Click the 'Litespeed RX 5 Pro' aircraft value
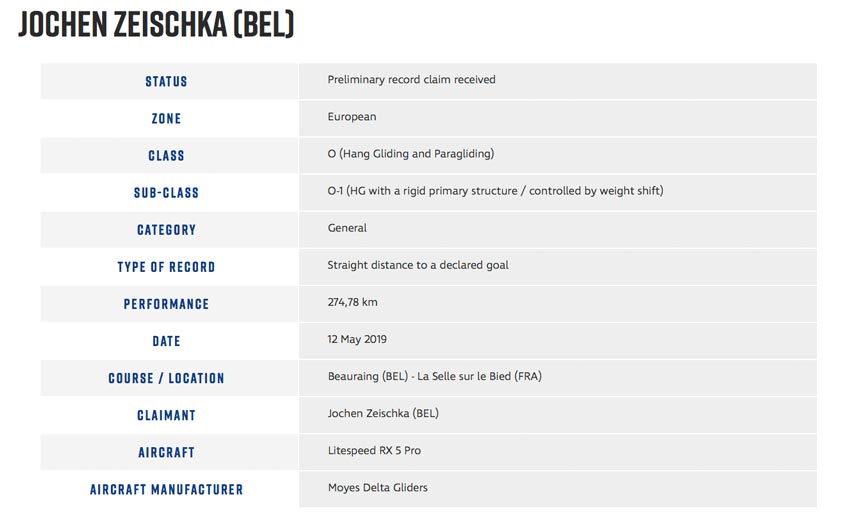Viewport: 850px width, 525px height. [x=374, y=451]
